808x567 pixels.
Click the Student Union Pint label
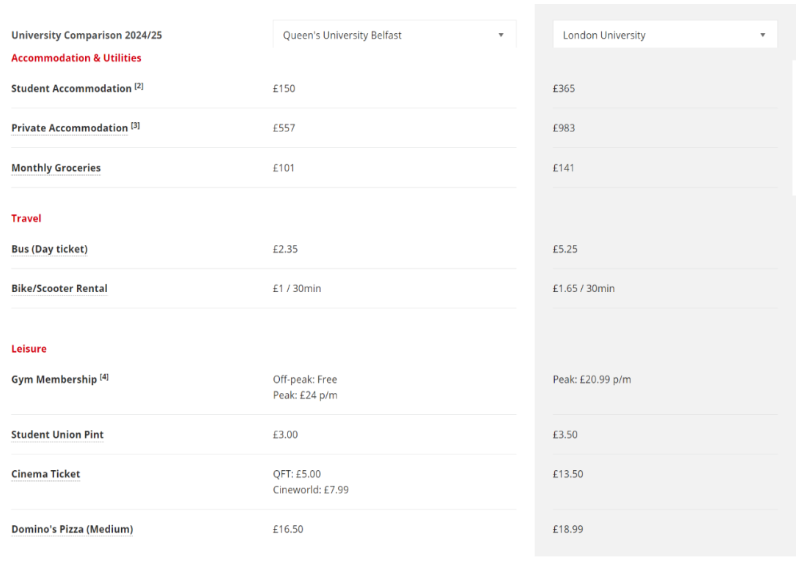(57, 435)
